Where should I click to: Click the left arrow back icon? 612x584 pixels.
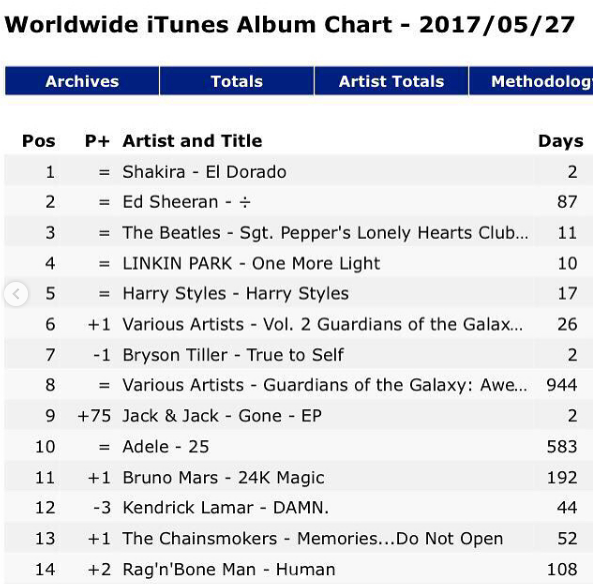pyautogui.click(x=16, y=294)
